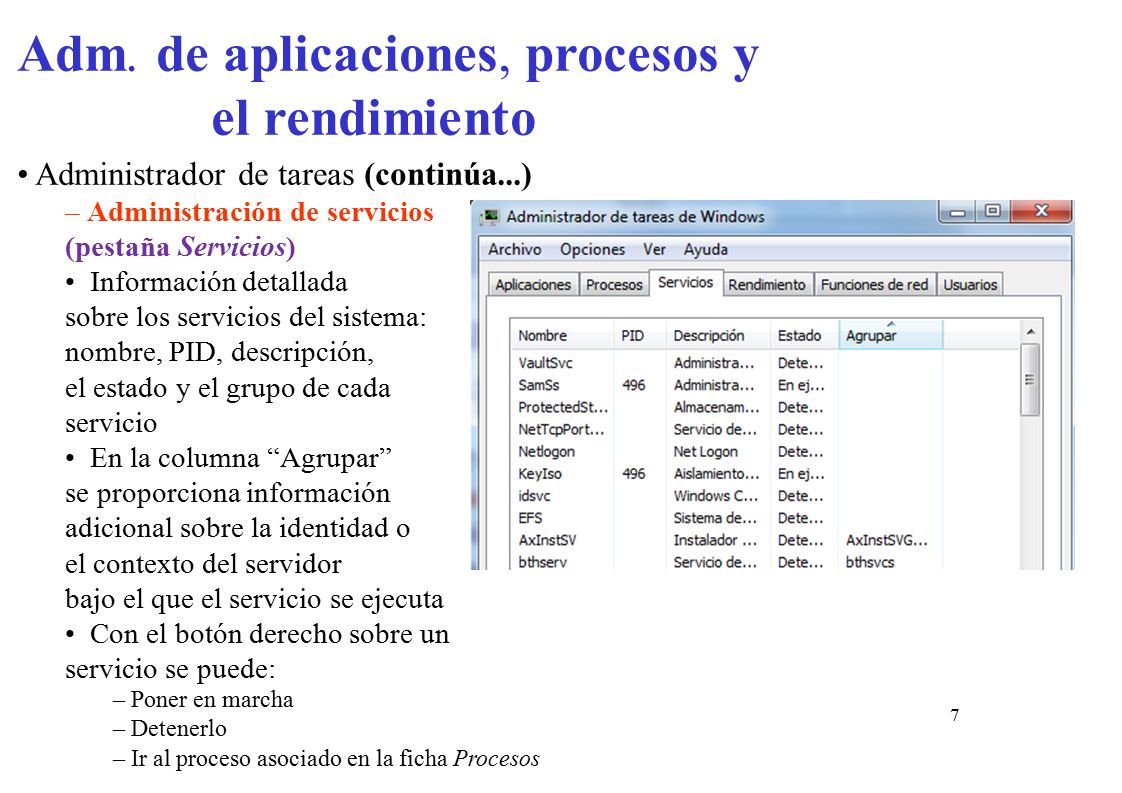Switch to the Usuarios tab
The width and height of the screenshot is (1122, 793).
point(970,284)
